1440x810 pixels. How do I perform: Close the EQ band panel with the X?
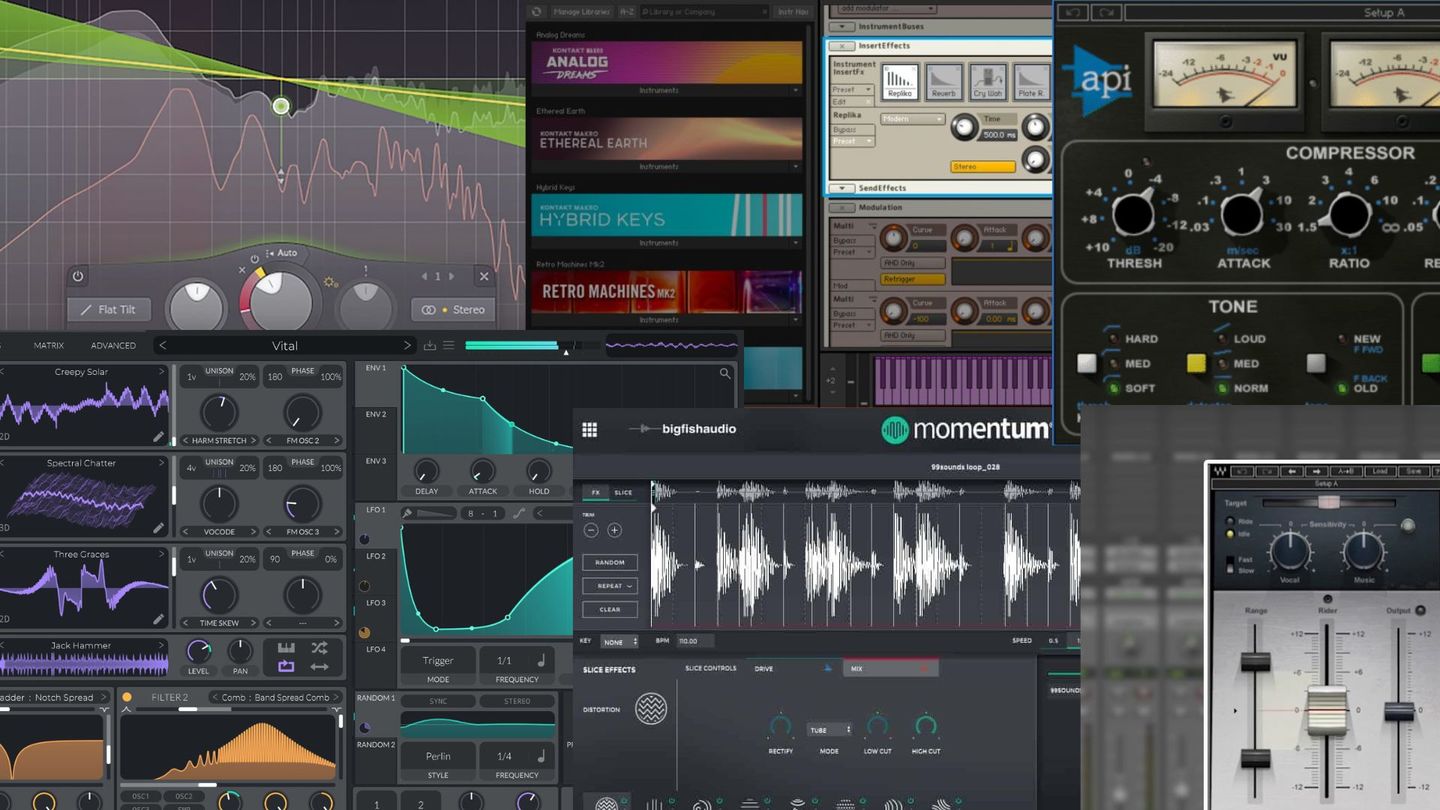[x=484, y=276]
